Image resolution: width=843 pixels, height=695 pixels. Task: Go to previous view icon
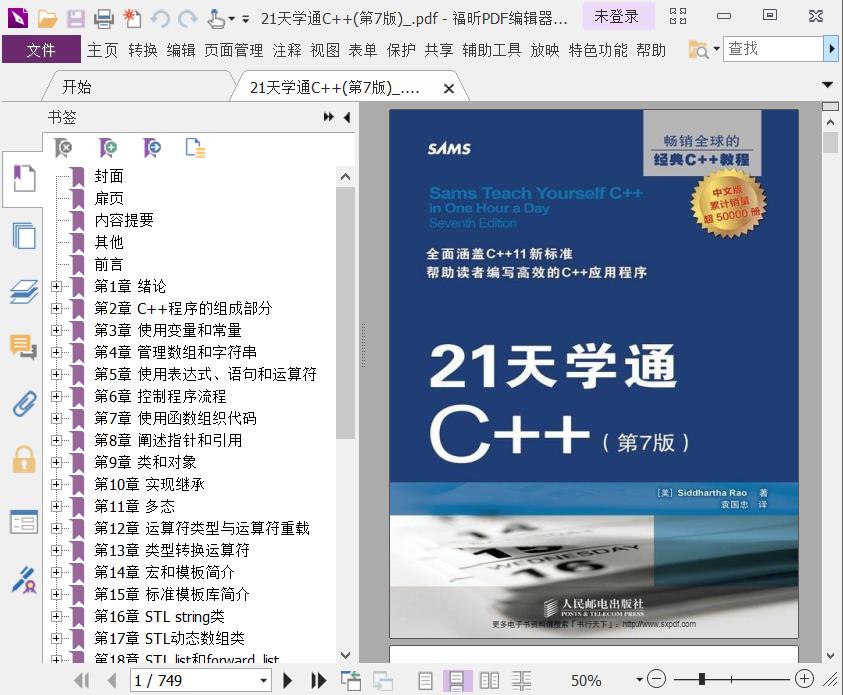pos(351,680)
